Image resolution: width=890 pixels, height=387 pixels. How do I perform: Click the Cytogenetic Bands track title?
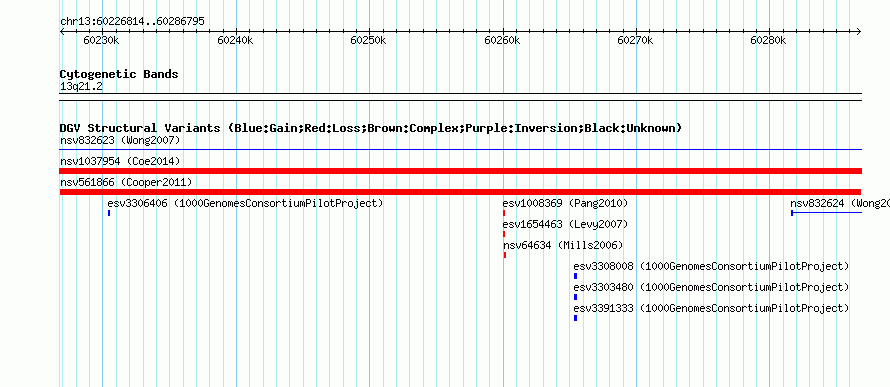coord(119,74)
